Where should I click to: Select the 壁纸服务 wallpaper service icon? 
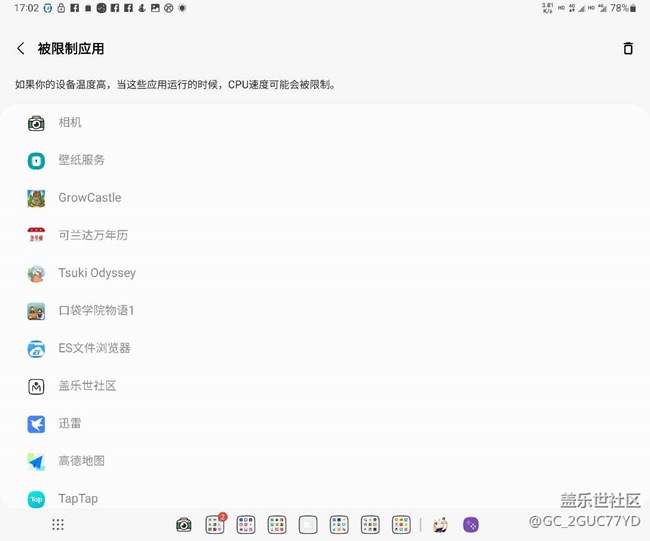point(36,160)
